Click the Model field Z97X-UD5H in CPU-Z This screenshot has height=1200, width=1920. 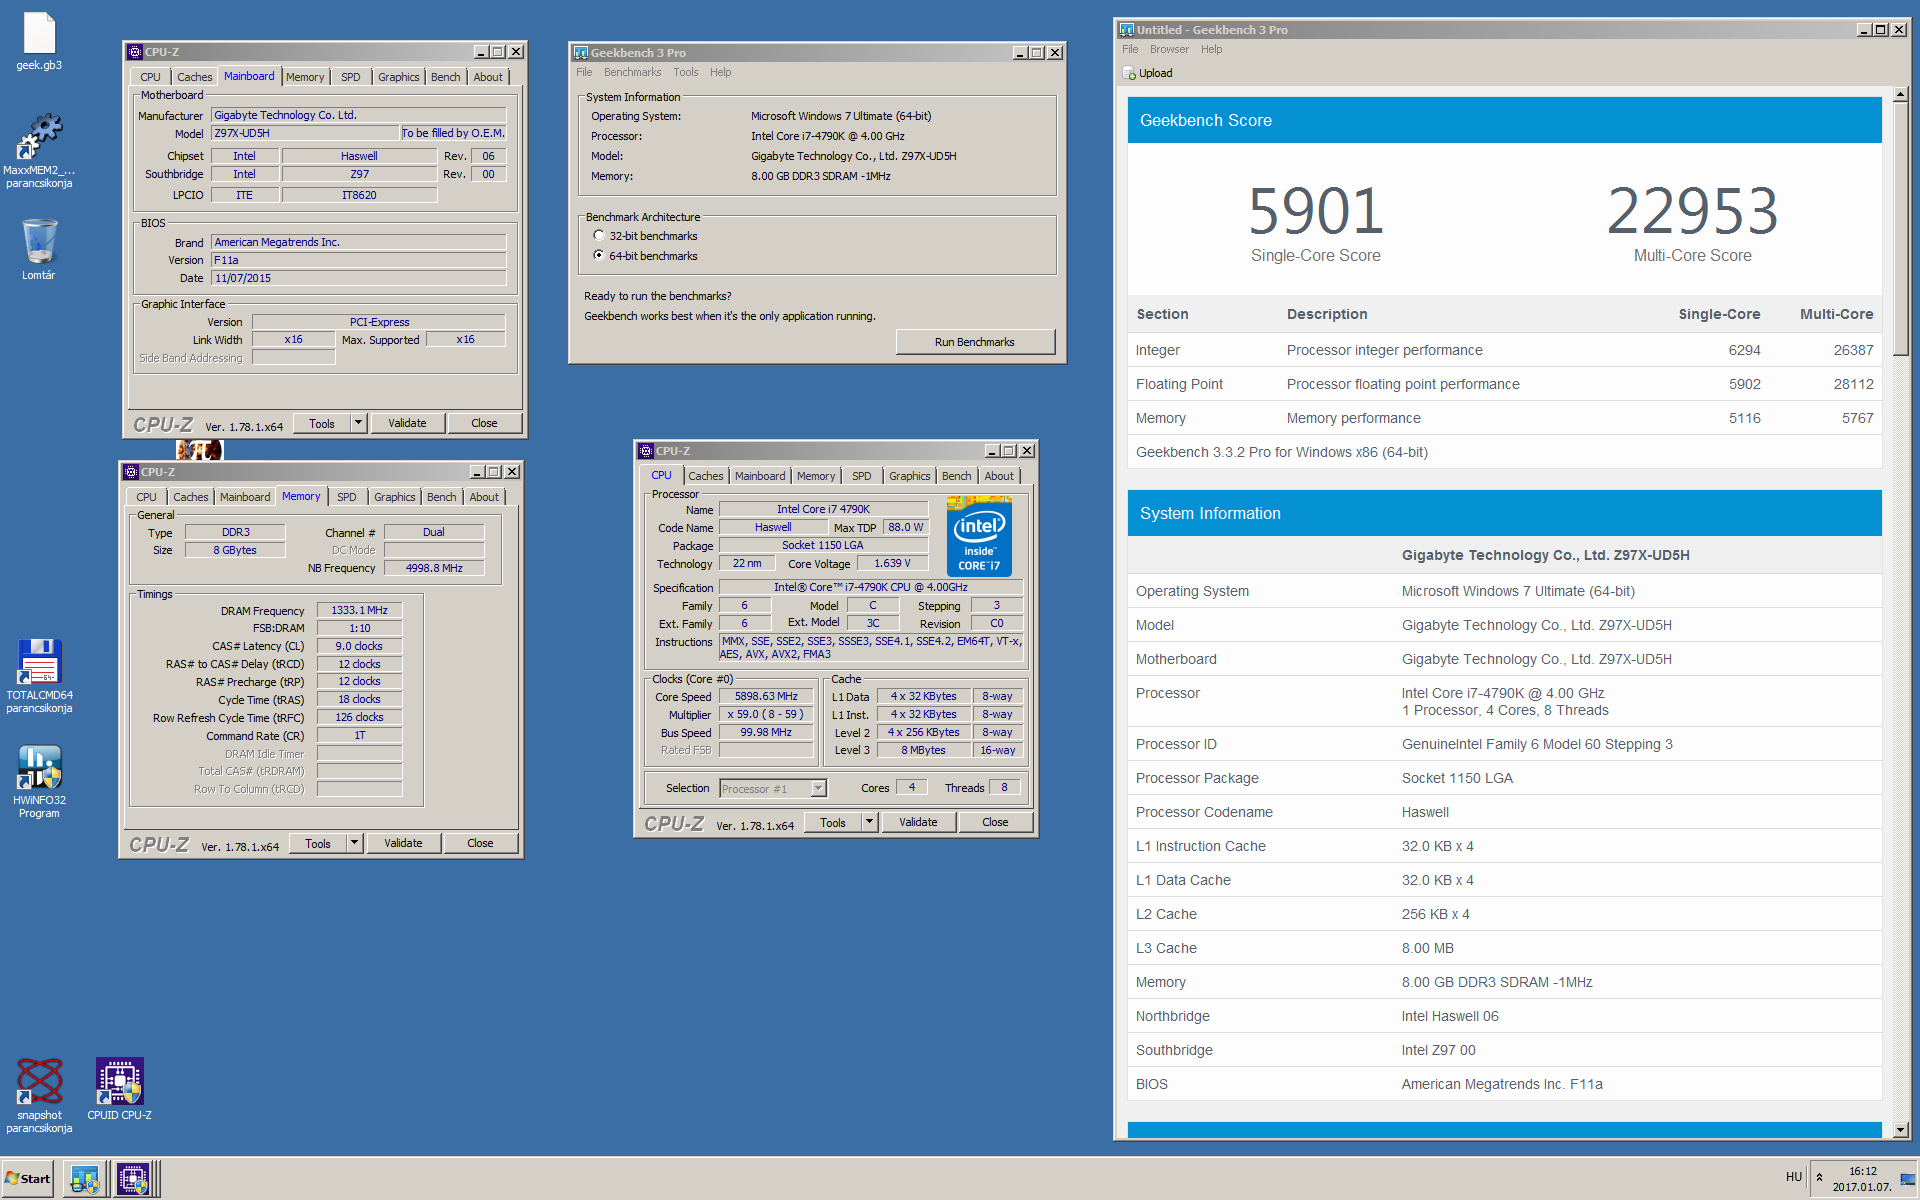click(x=304, y=133)
